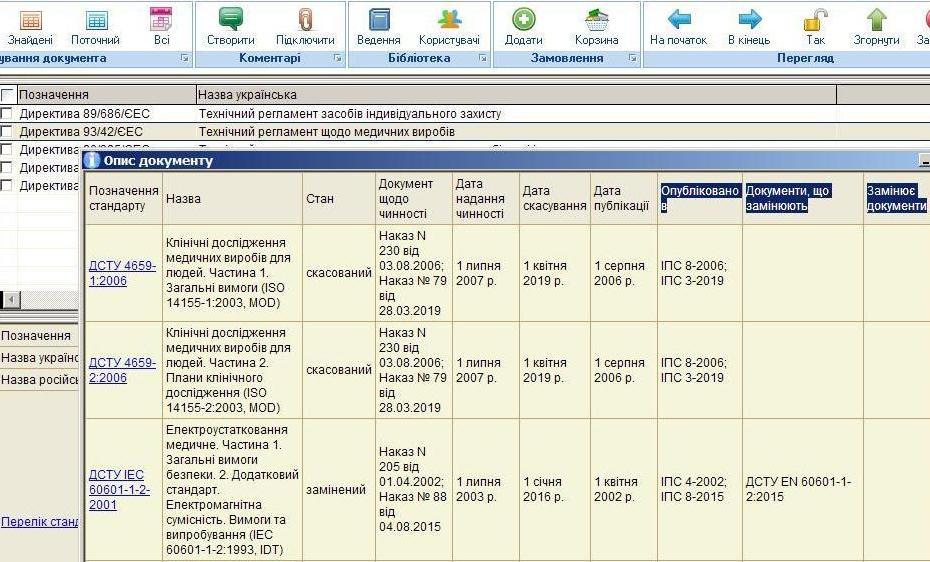Toggle the select-all header checkbox
Image resolution: width=930 pixels, height=562 pixels.
click(x=7, y=95)
